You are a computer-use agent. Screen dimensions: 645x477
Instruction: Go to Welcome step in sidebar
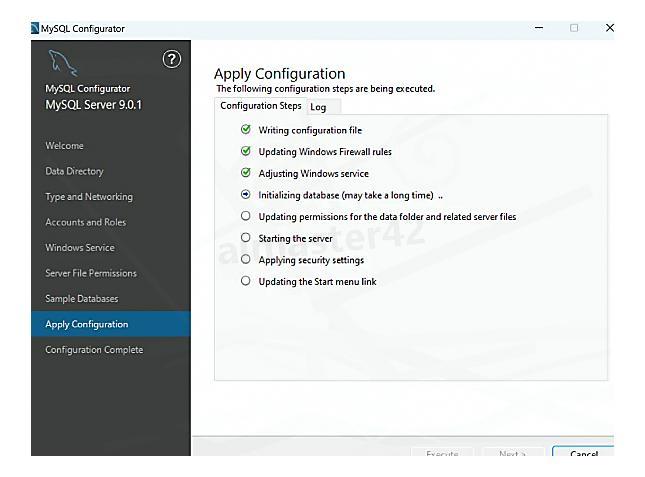coord(64,146)
